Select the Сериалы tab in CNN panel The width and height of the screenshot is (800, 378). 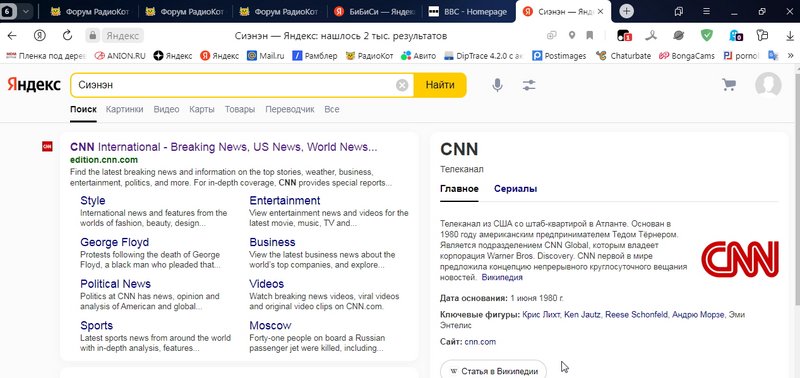[x=515, y=189]
